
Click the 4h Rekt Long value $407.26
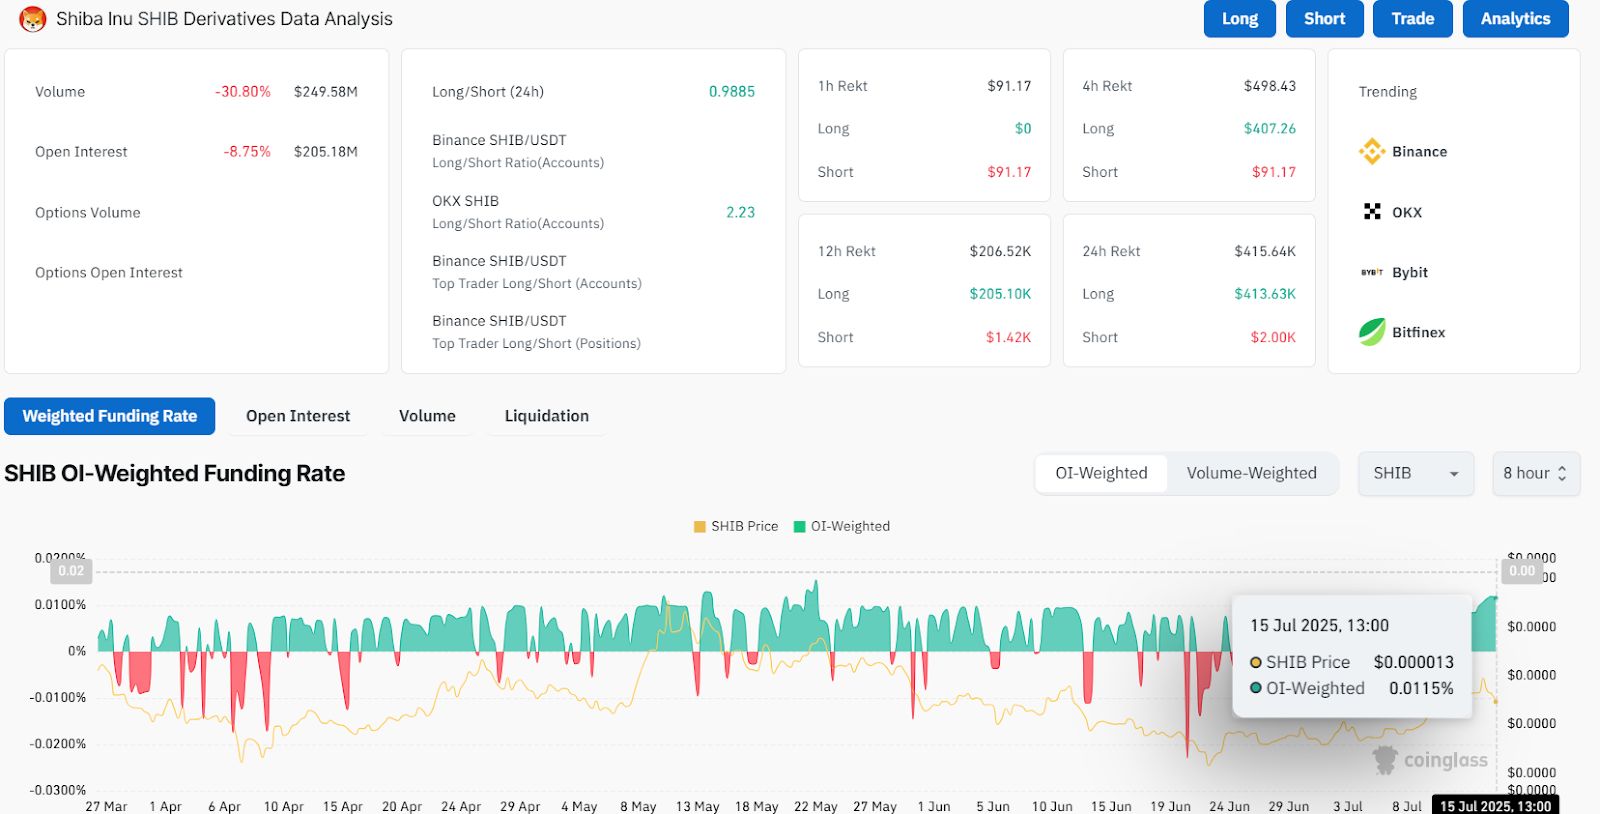click(x=1270, y=128)
